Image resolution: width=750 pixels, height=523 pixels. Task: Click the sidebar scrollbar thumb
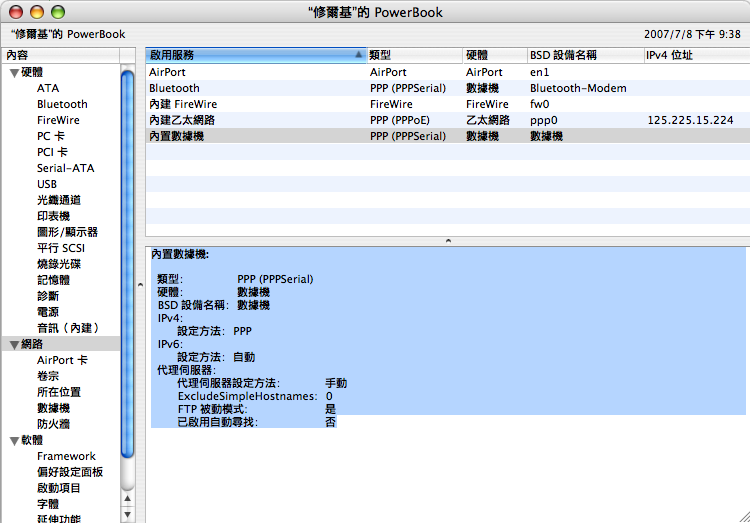[127, 264]
